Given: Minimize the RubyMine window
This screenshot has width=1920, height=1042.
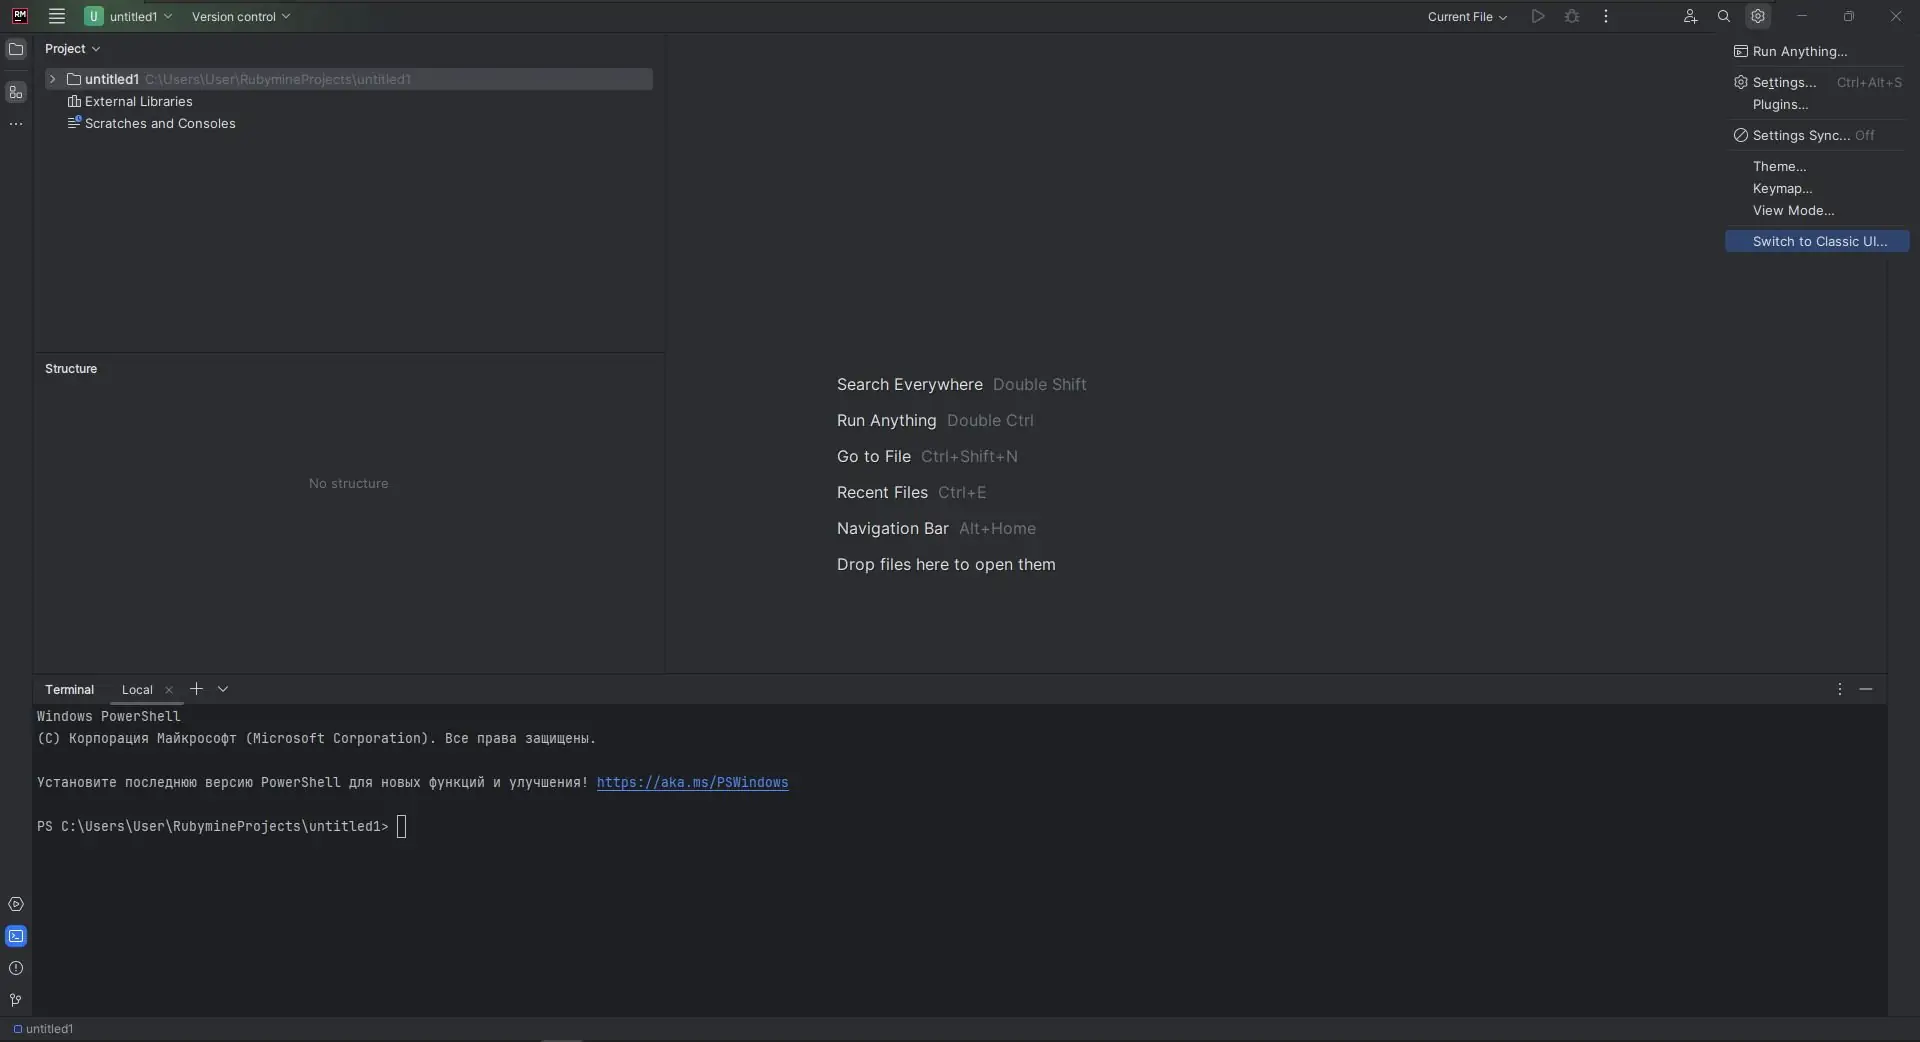Looking at the screenshot, I should point(1802,16).
